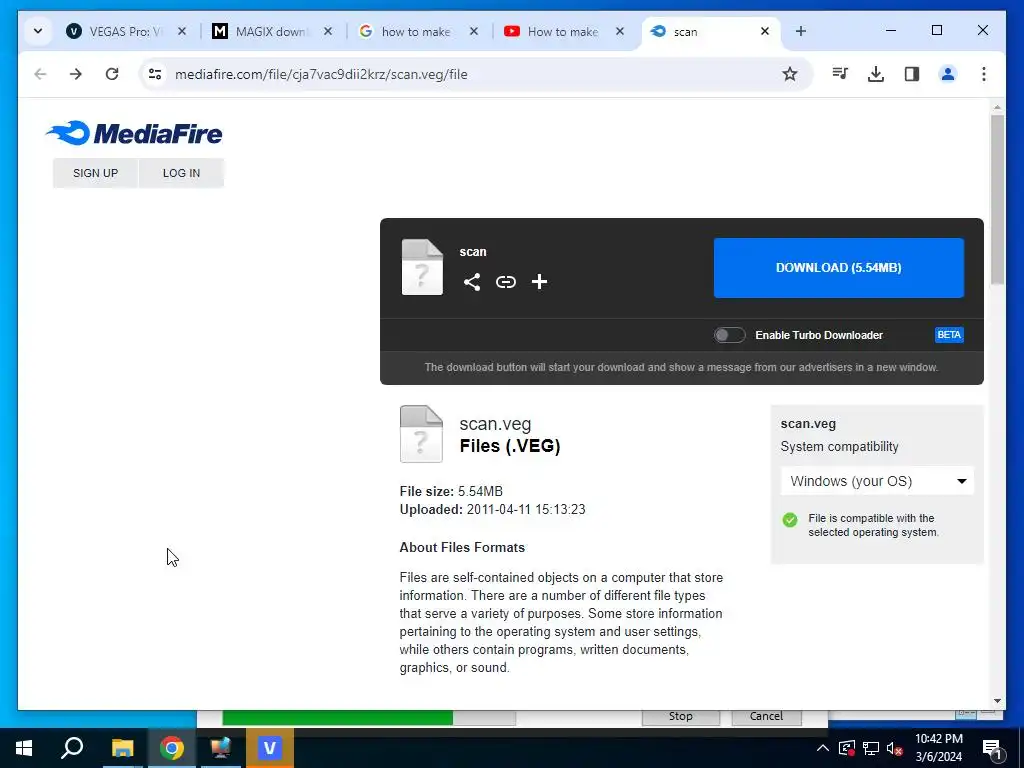
Task: Click the scan.veg System compatibility title
Action: (808, 423)
